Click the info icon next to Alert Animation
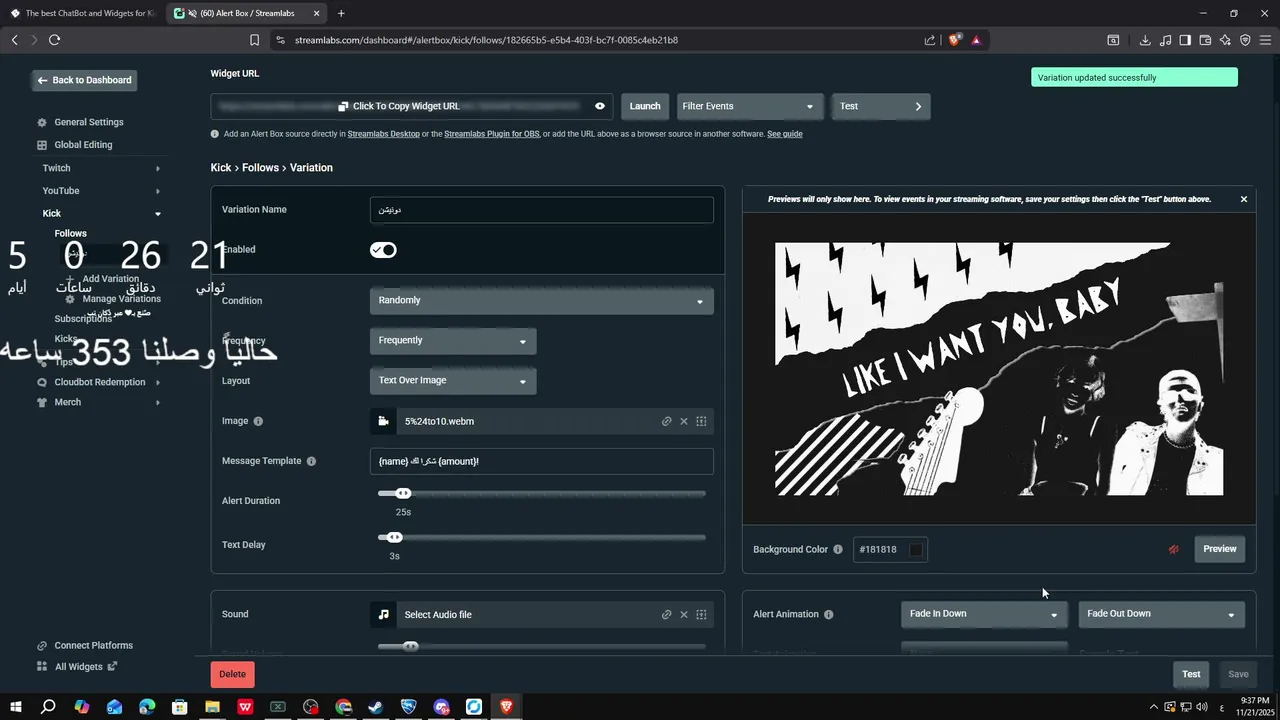The height and width of the screenshot is (720, 1280). pyautogui.click(x=829, y=614)
